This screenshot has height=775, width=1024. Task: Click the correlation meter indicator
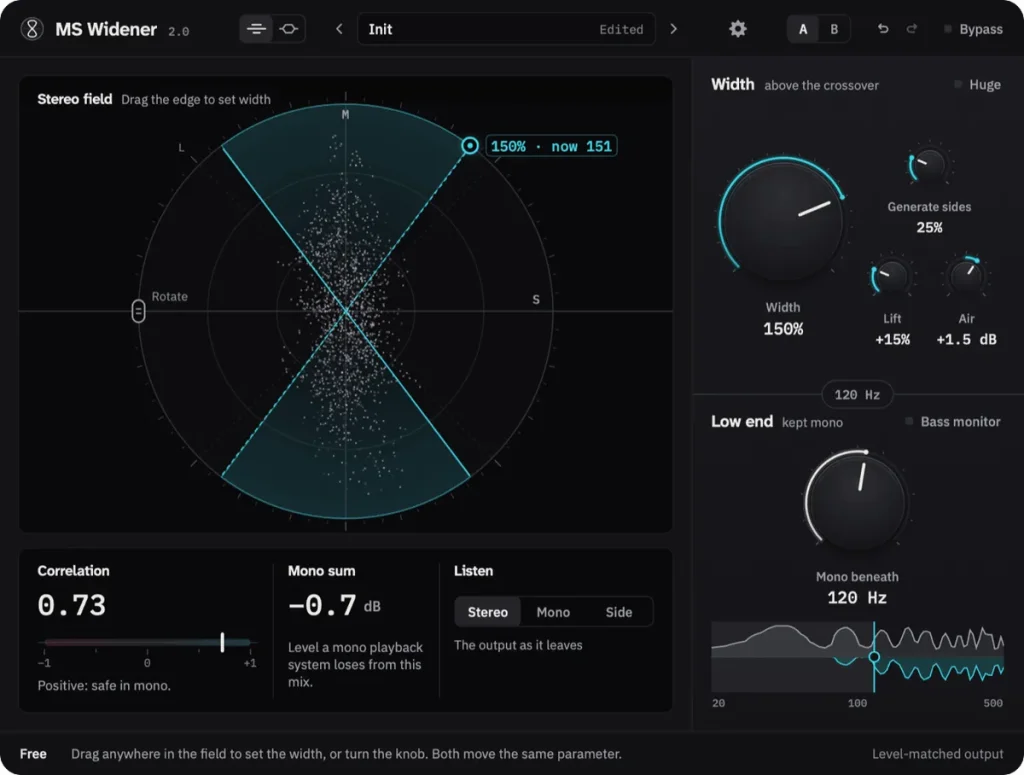pos(222,642)
